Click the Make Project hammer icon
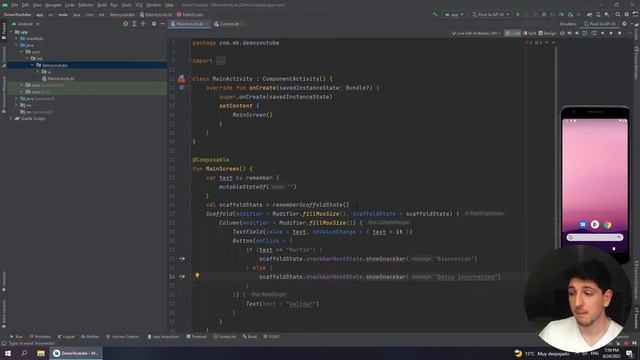This screenshot has height=360, width=640. (435, 14)
